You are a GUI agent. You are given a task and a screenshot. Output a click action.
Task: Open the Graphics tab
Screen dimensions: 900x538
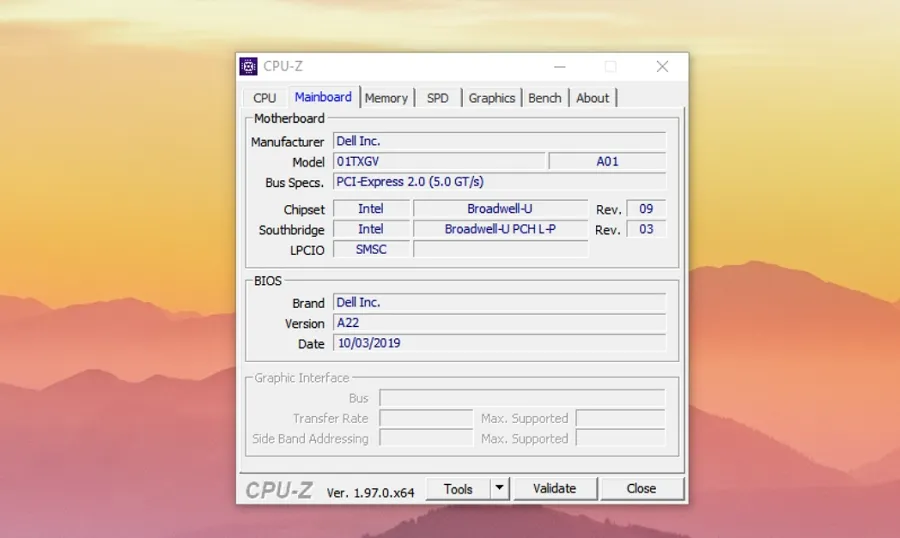coord(491,98)
